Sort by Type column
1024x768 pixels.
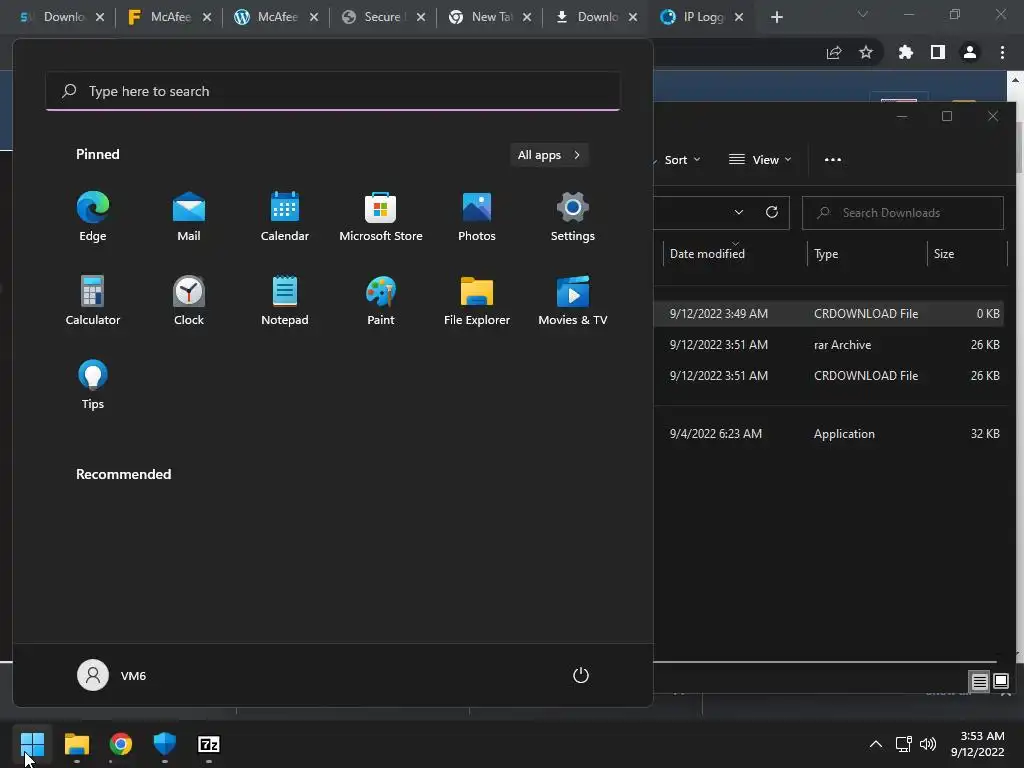[867, 253]
